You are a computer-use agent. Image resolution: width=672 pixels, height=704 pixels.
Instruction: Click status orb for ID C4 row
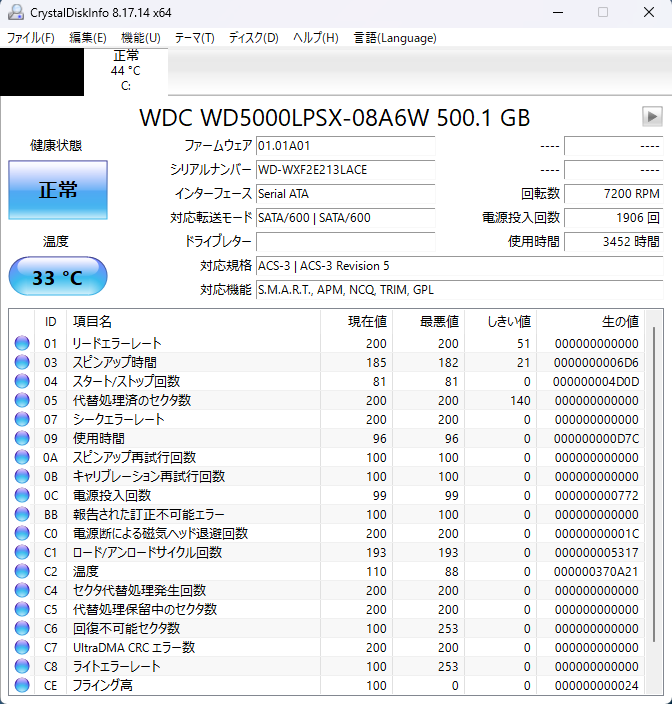pyautogui.click(x=22, y=590)
